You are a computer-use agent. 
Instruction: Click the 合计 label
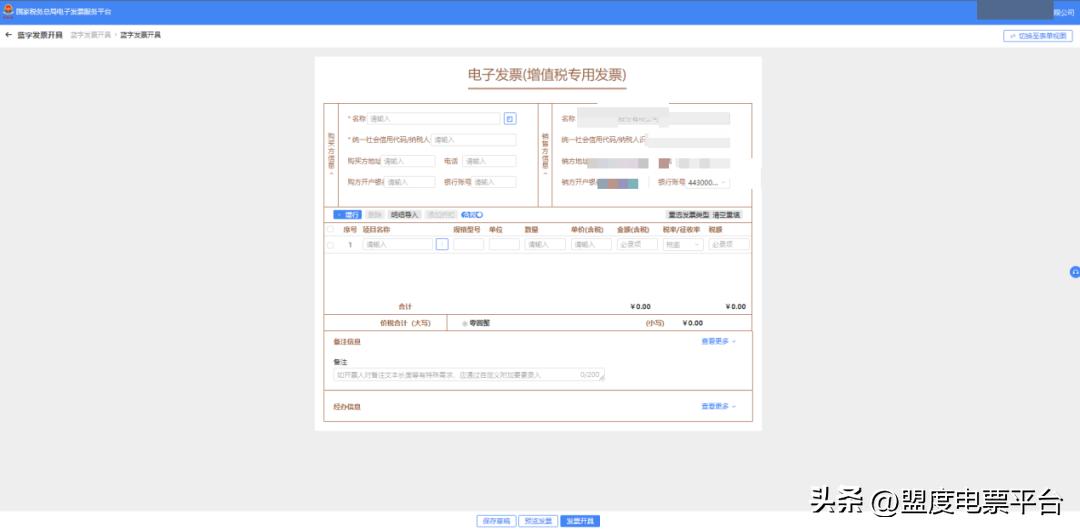point(405,306)
